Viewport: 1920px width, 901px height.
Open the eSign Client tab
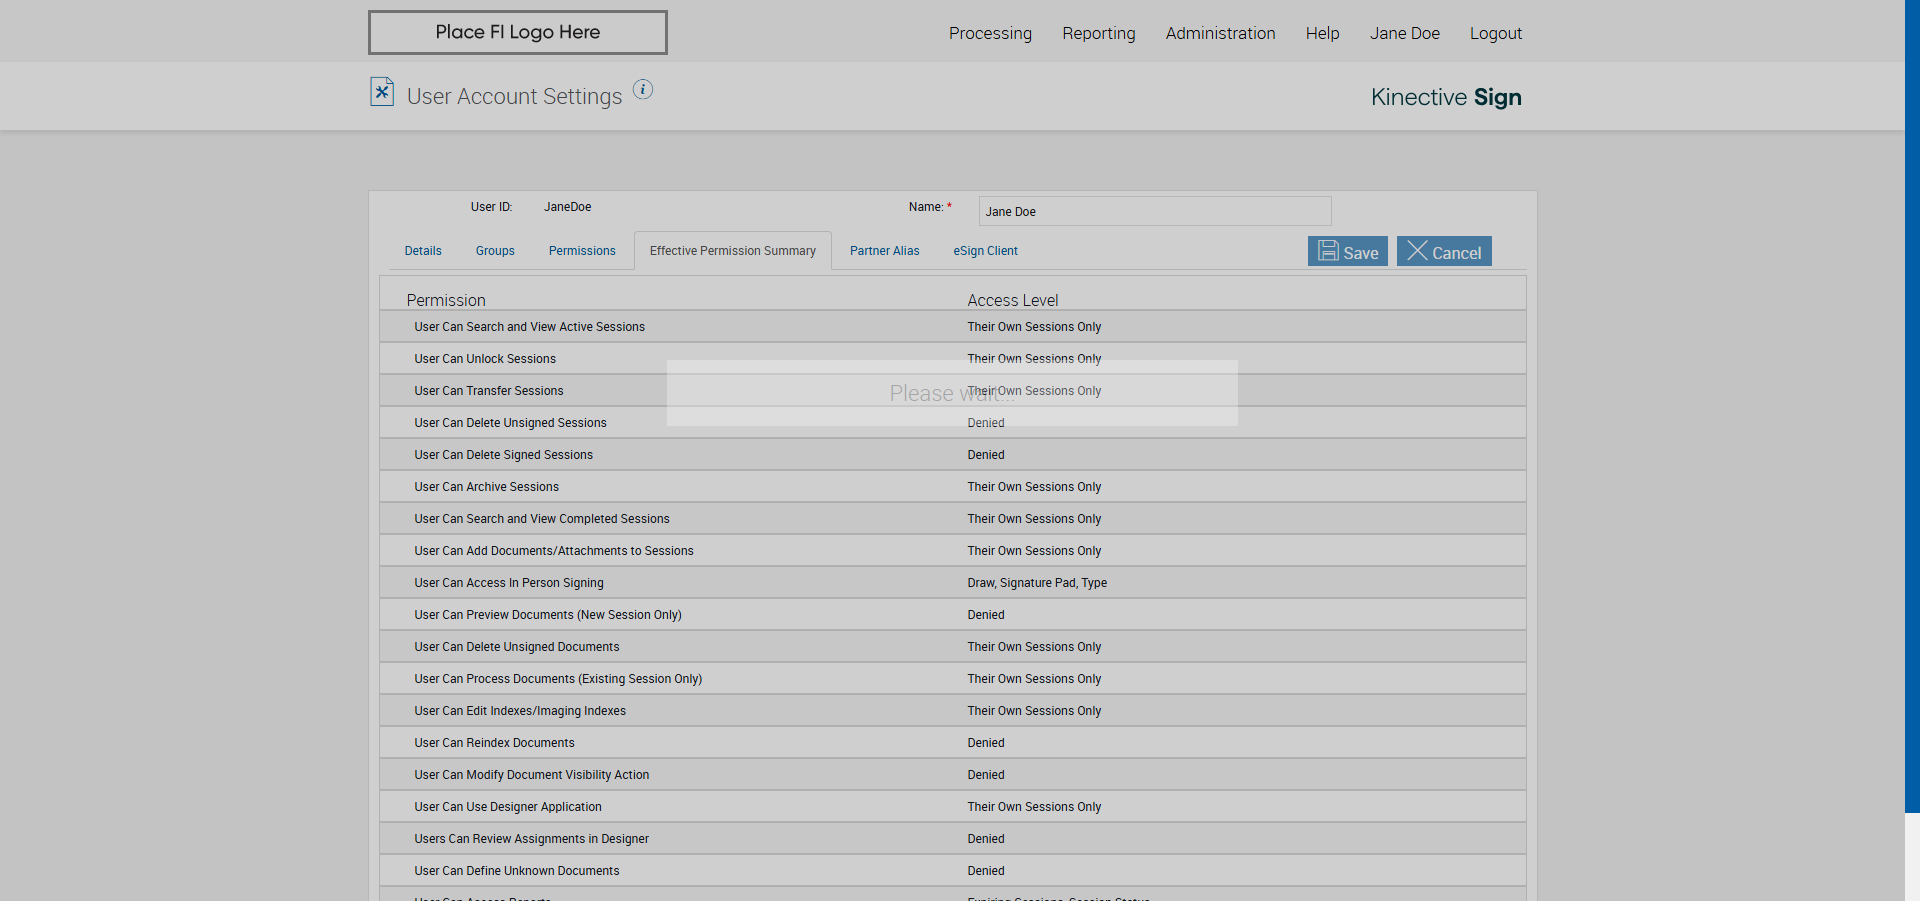point(985,251)
